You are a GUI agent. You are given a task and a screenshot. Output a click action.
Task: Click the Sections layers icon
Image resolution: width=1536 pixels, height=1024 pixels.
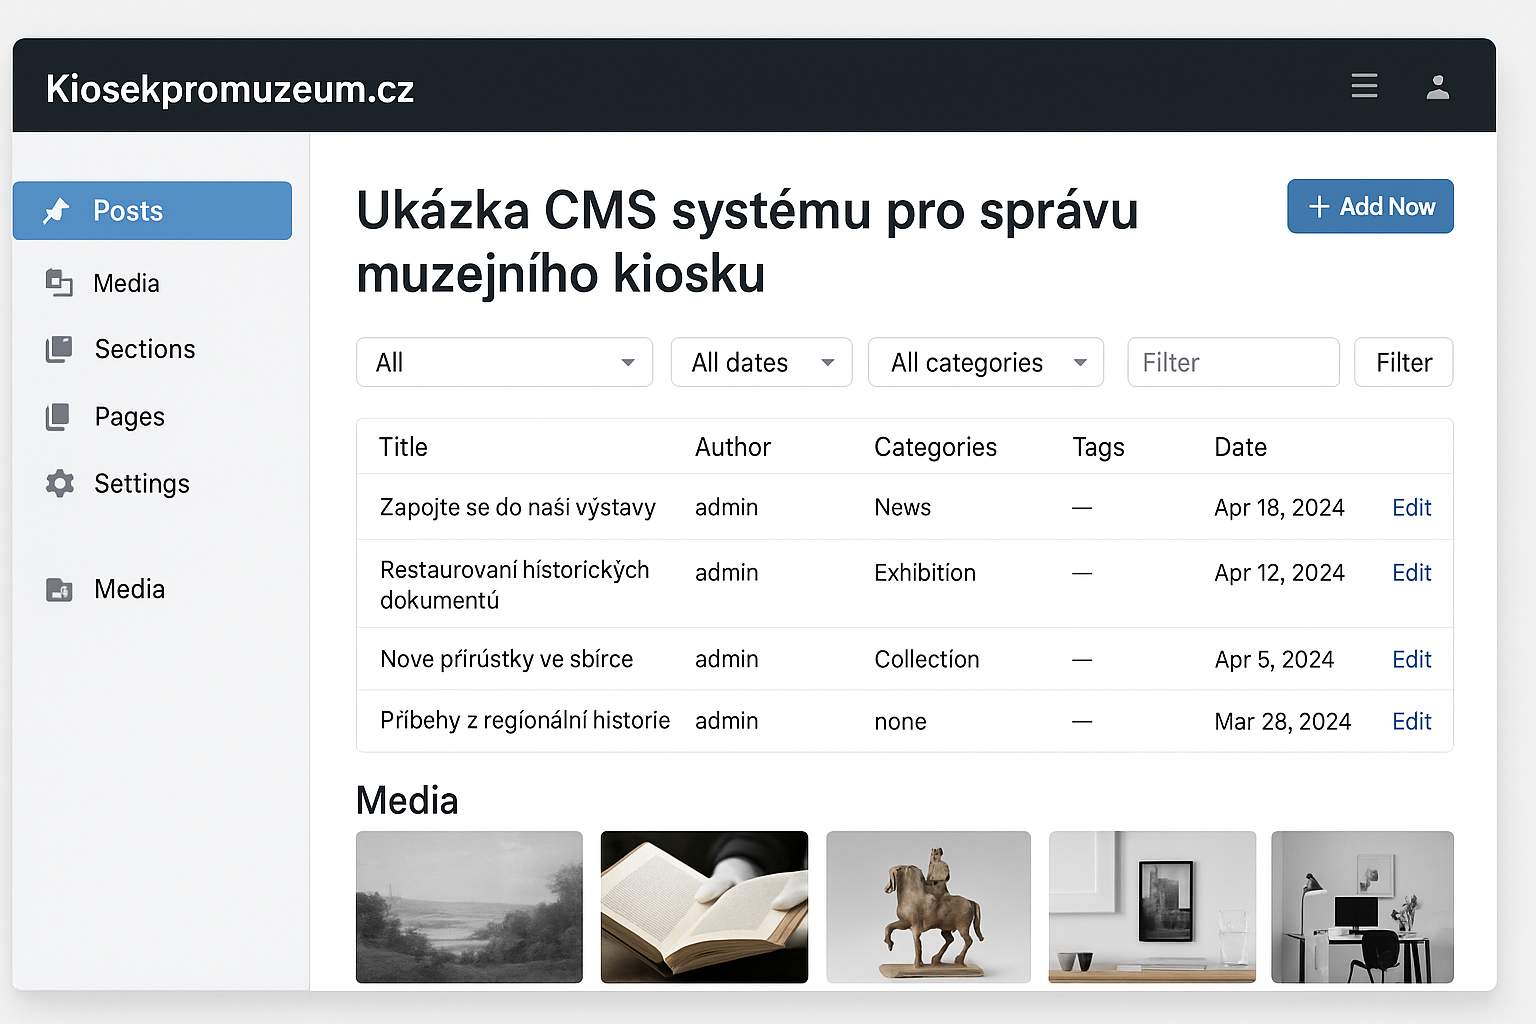[59, 349]
